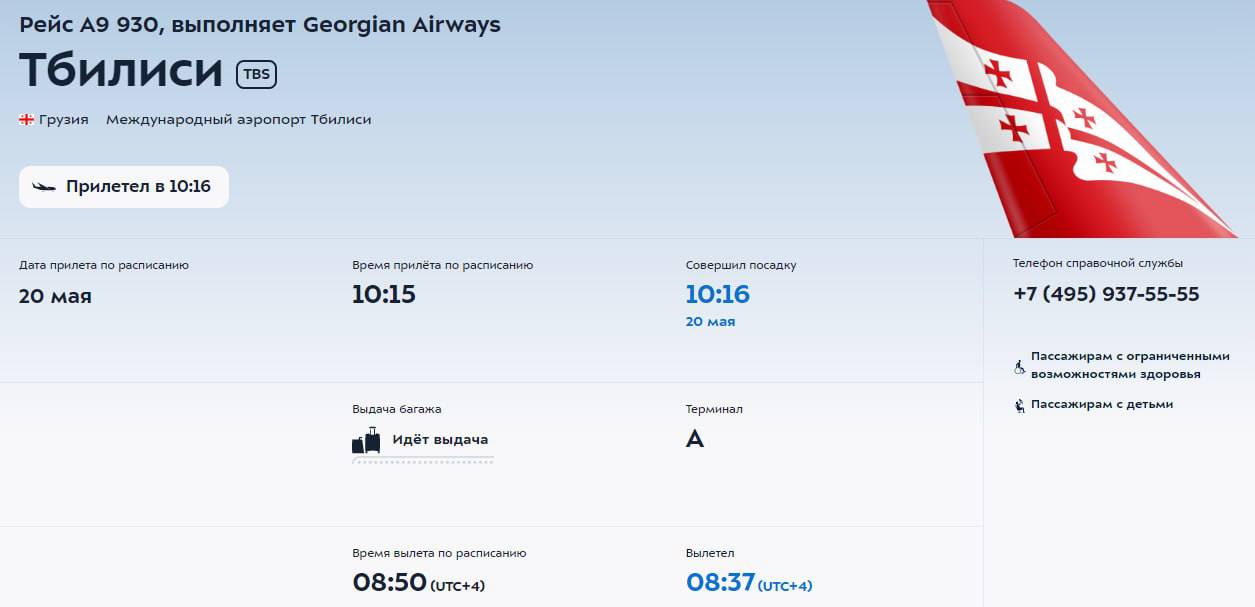Click the Прилетел в 10:16 status badge

click(x=124, y=187)
